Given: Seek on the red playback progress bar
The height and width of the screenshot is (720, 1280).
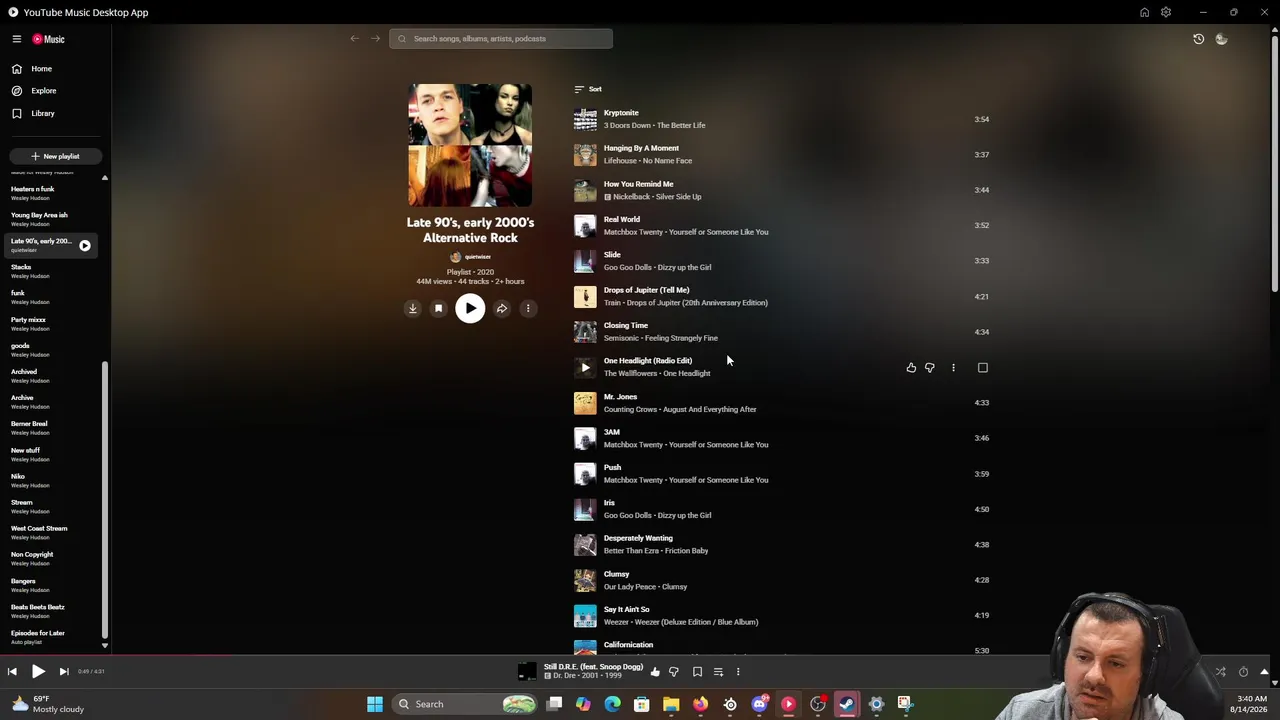Looking at the screenshot, I should (x=115, y=656).
